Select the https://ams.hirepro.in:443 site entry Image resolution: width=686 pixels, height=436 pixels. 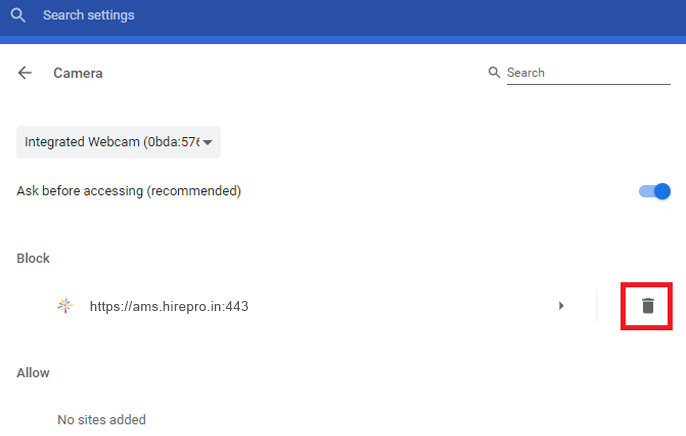click(168, 307)
